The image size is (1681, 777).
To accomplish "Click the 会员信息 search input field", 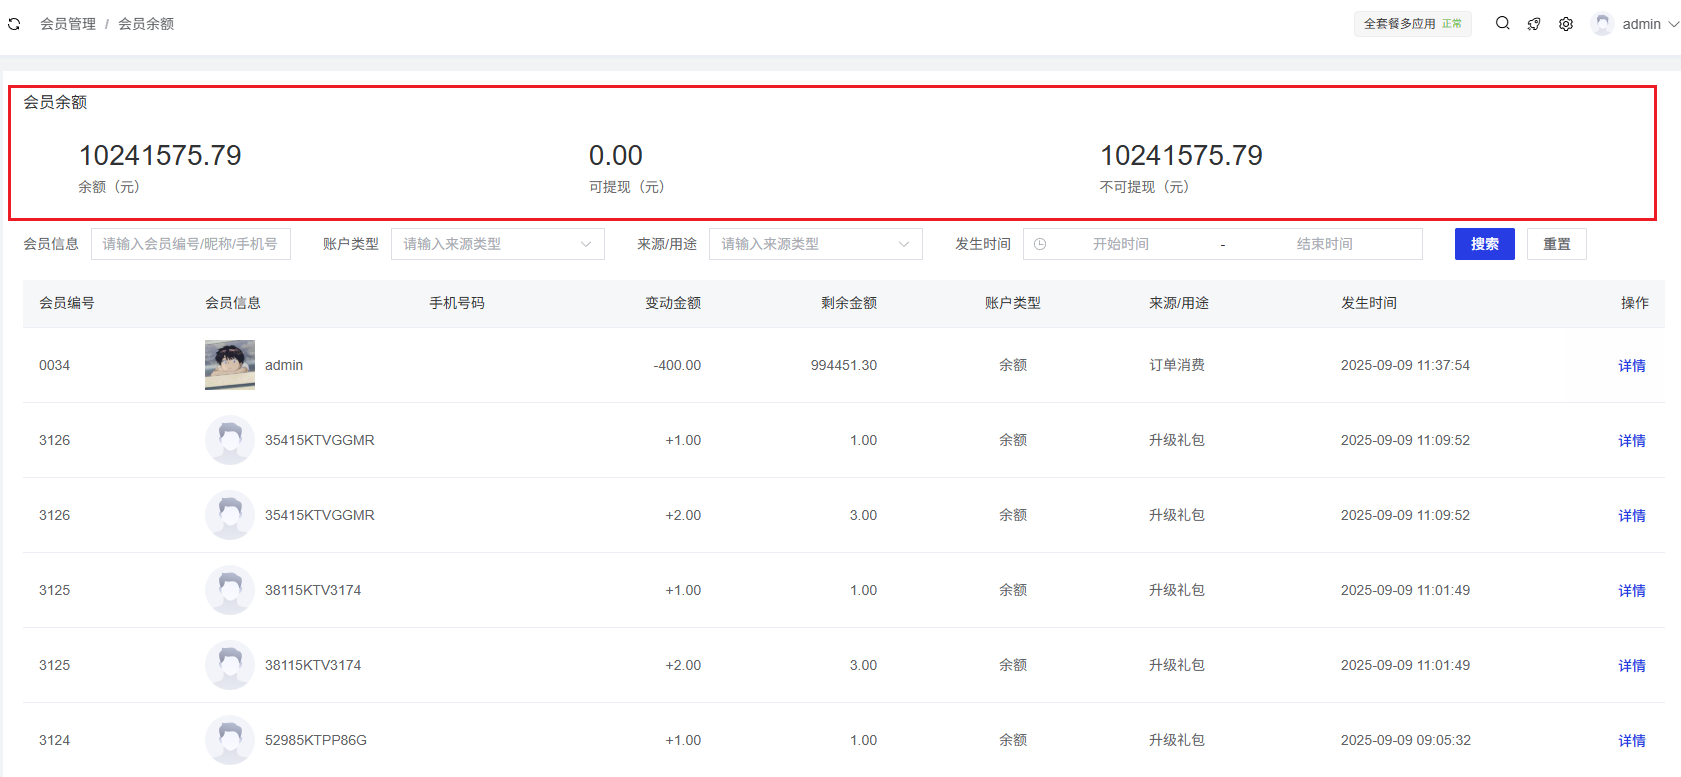I will point(190,244).
